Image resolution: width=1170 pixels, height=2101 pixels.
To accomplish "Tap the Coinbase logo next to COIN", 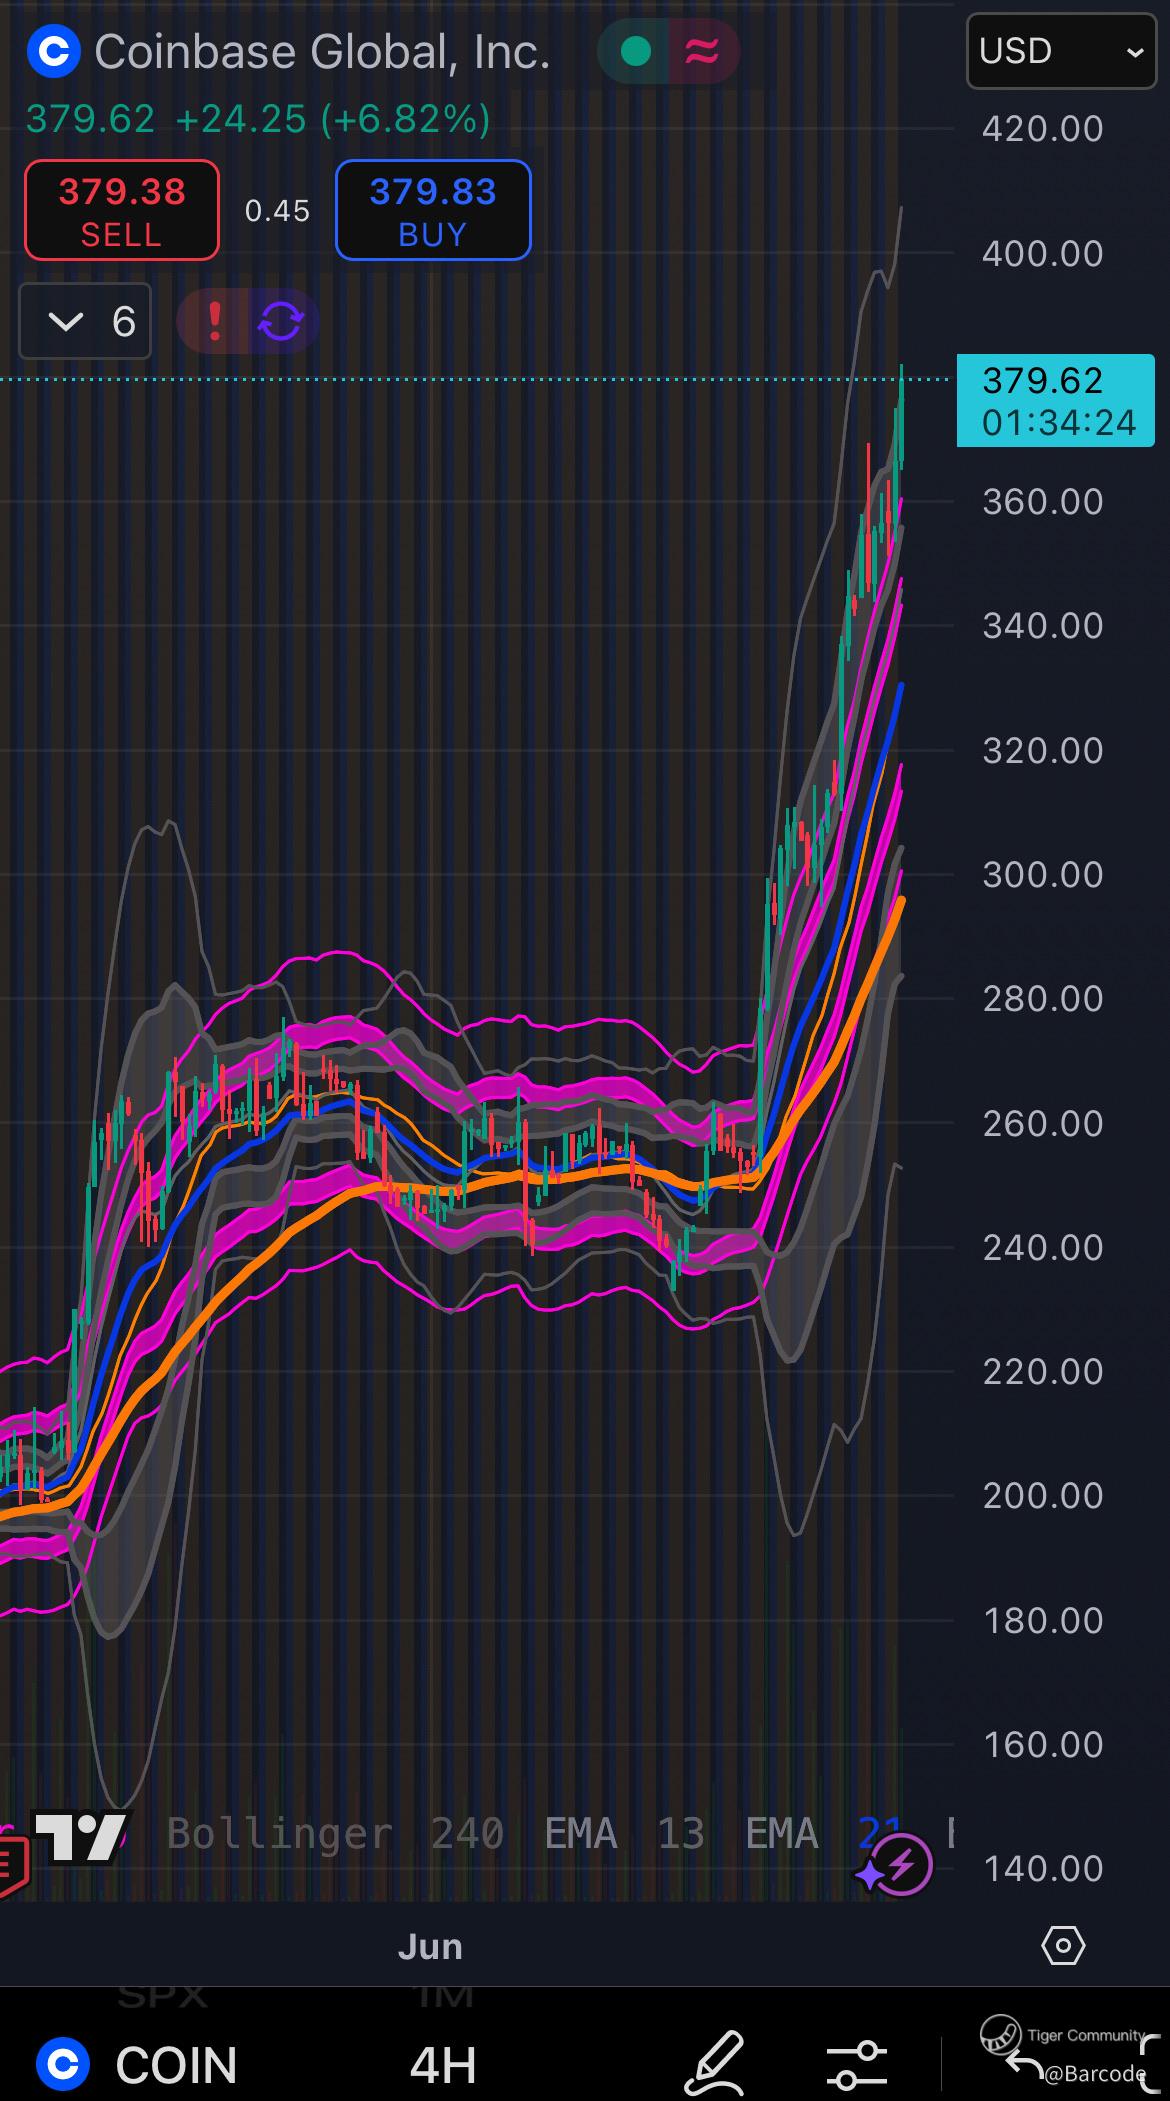I will tap(63, 2064).
